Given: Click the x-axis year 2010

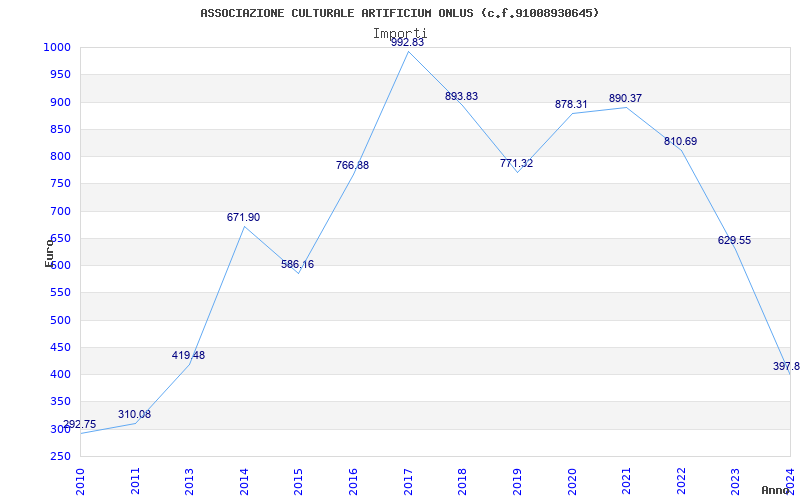Looking at the screenshot, I should [80, 481].
